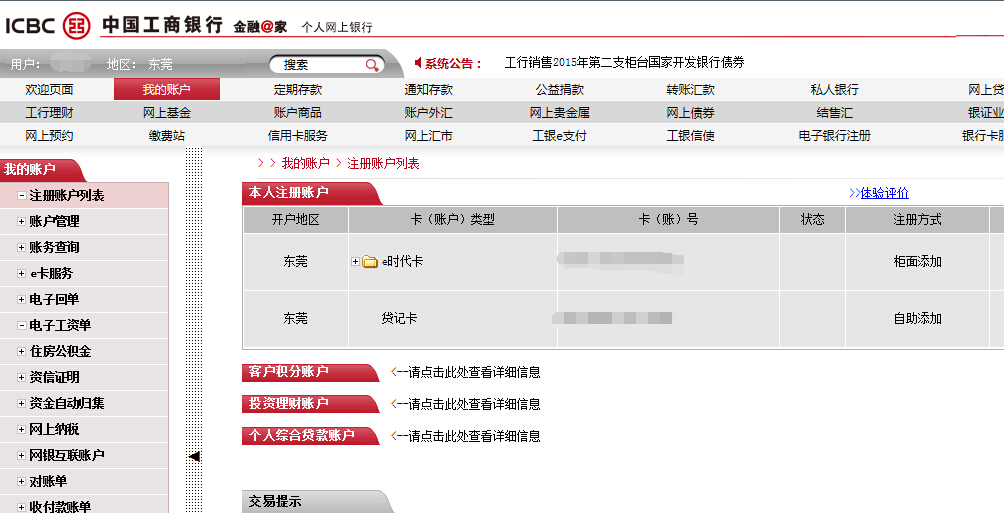Click the bond sales announcement text
Image resolution: width=1004 pixels, height=513 pixels.
click(x=624, y=63)
